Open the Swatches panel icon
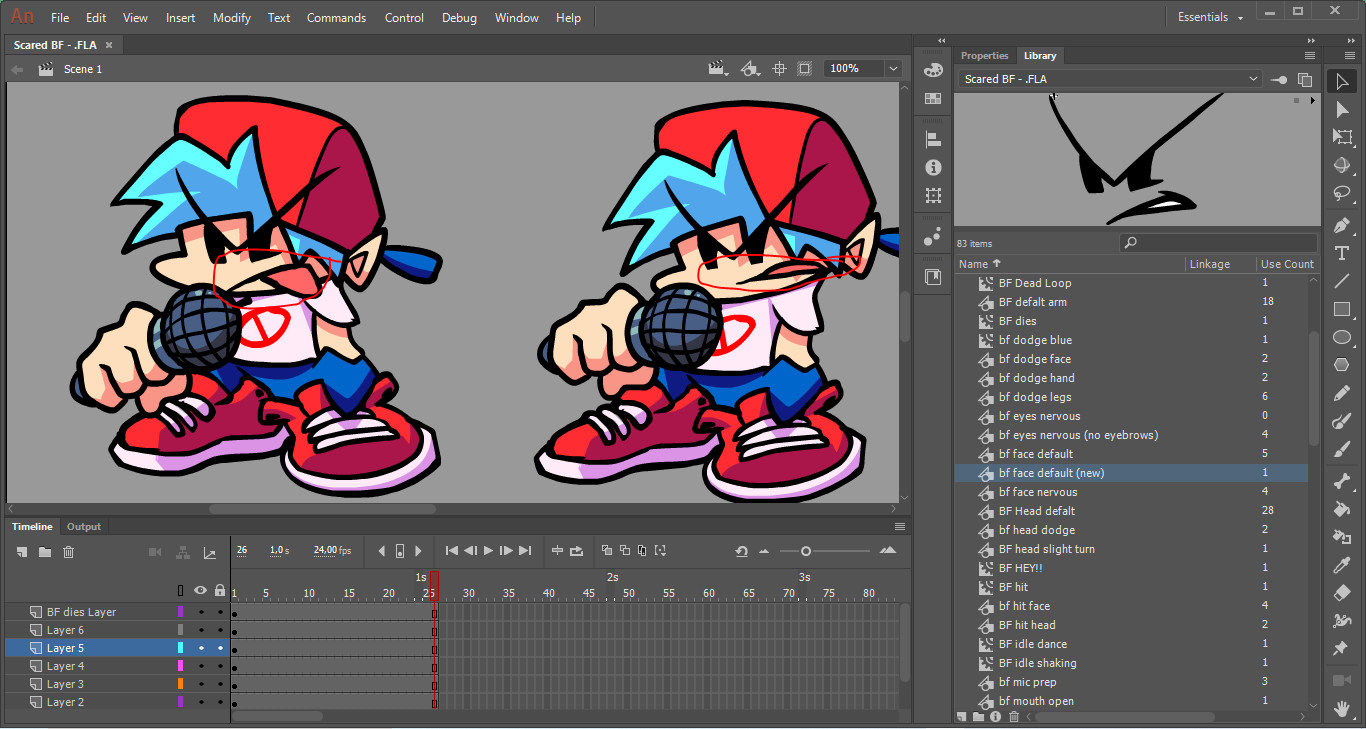The width and height of the screenshot is (1366, 729). tap(933, 98)
